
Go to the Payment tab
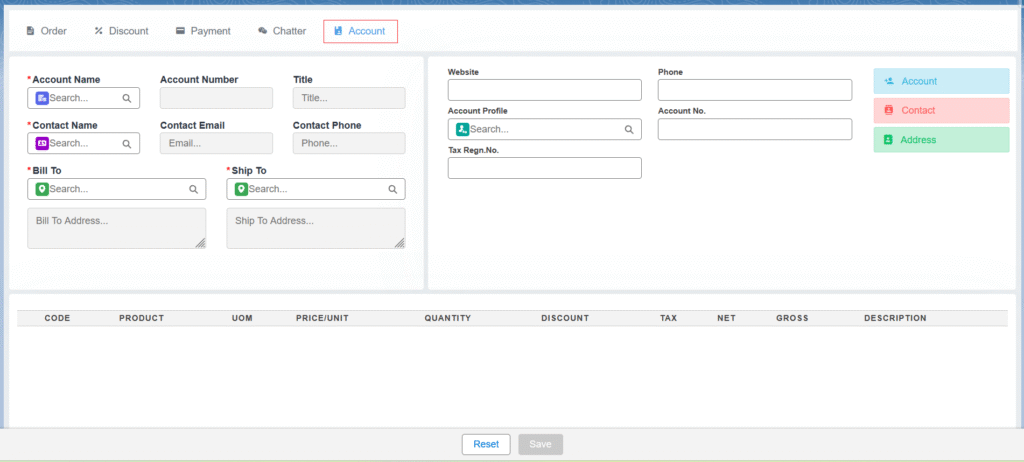203,31
